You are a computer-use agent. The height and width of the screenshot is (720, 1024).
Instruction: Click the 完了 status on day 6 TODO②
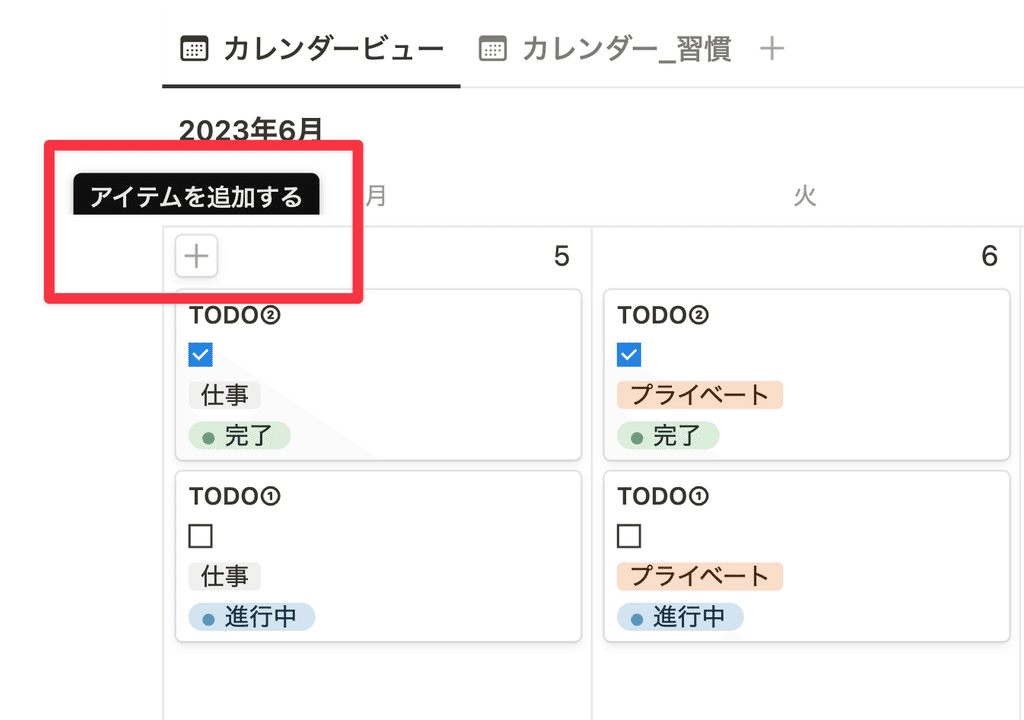(x=668, y=436)
